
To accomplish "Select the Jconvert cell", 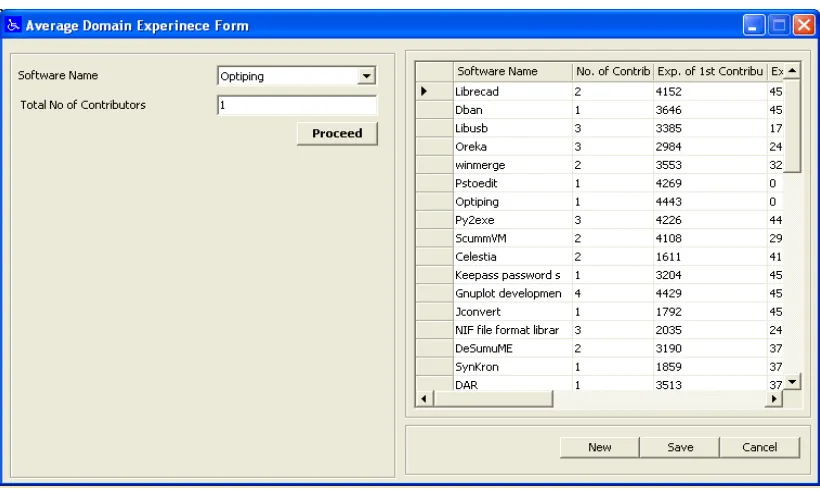I will pos(512,311).
